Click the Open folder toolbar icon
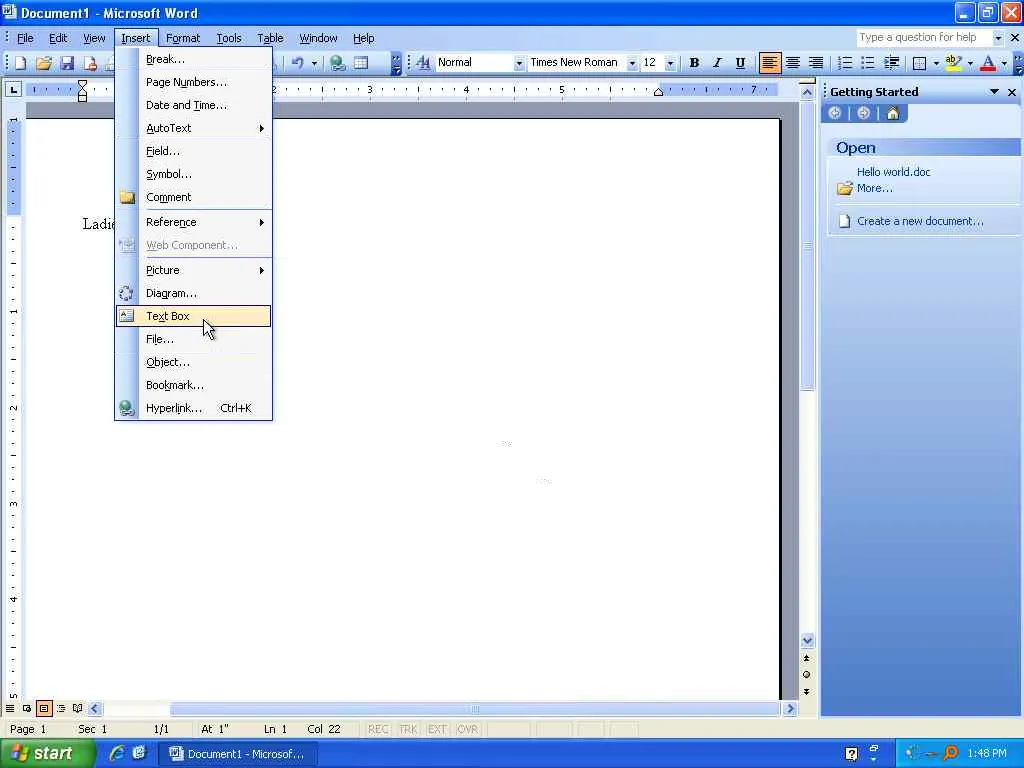This screenshot has height=768, width=1024. (44, 63)
